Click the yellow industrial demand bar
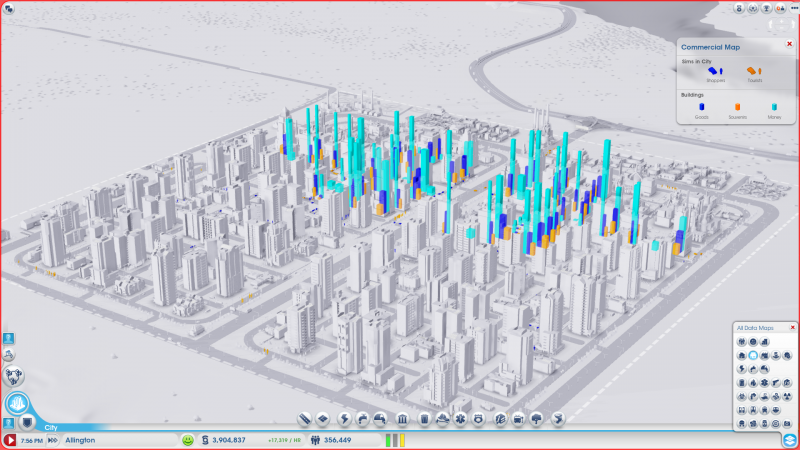The image size is (800, 450). 402,440
